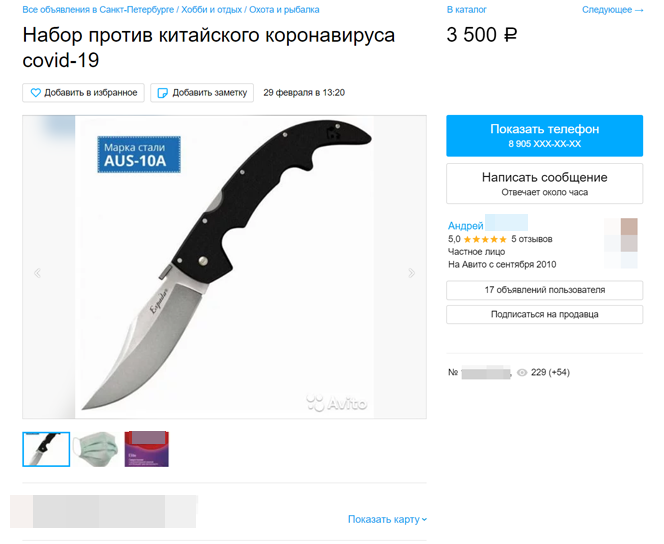Go to Следующее listing
The height and width of the screenshot is (544, 664).
(x=613, y=10)
